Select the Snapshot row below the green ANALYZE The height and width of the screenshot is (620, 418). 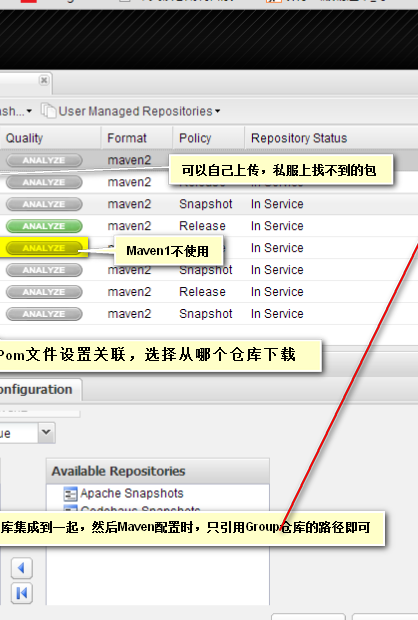pos(209,270)
